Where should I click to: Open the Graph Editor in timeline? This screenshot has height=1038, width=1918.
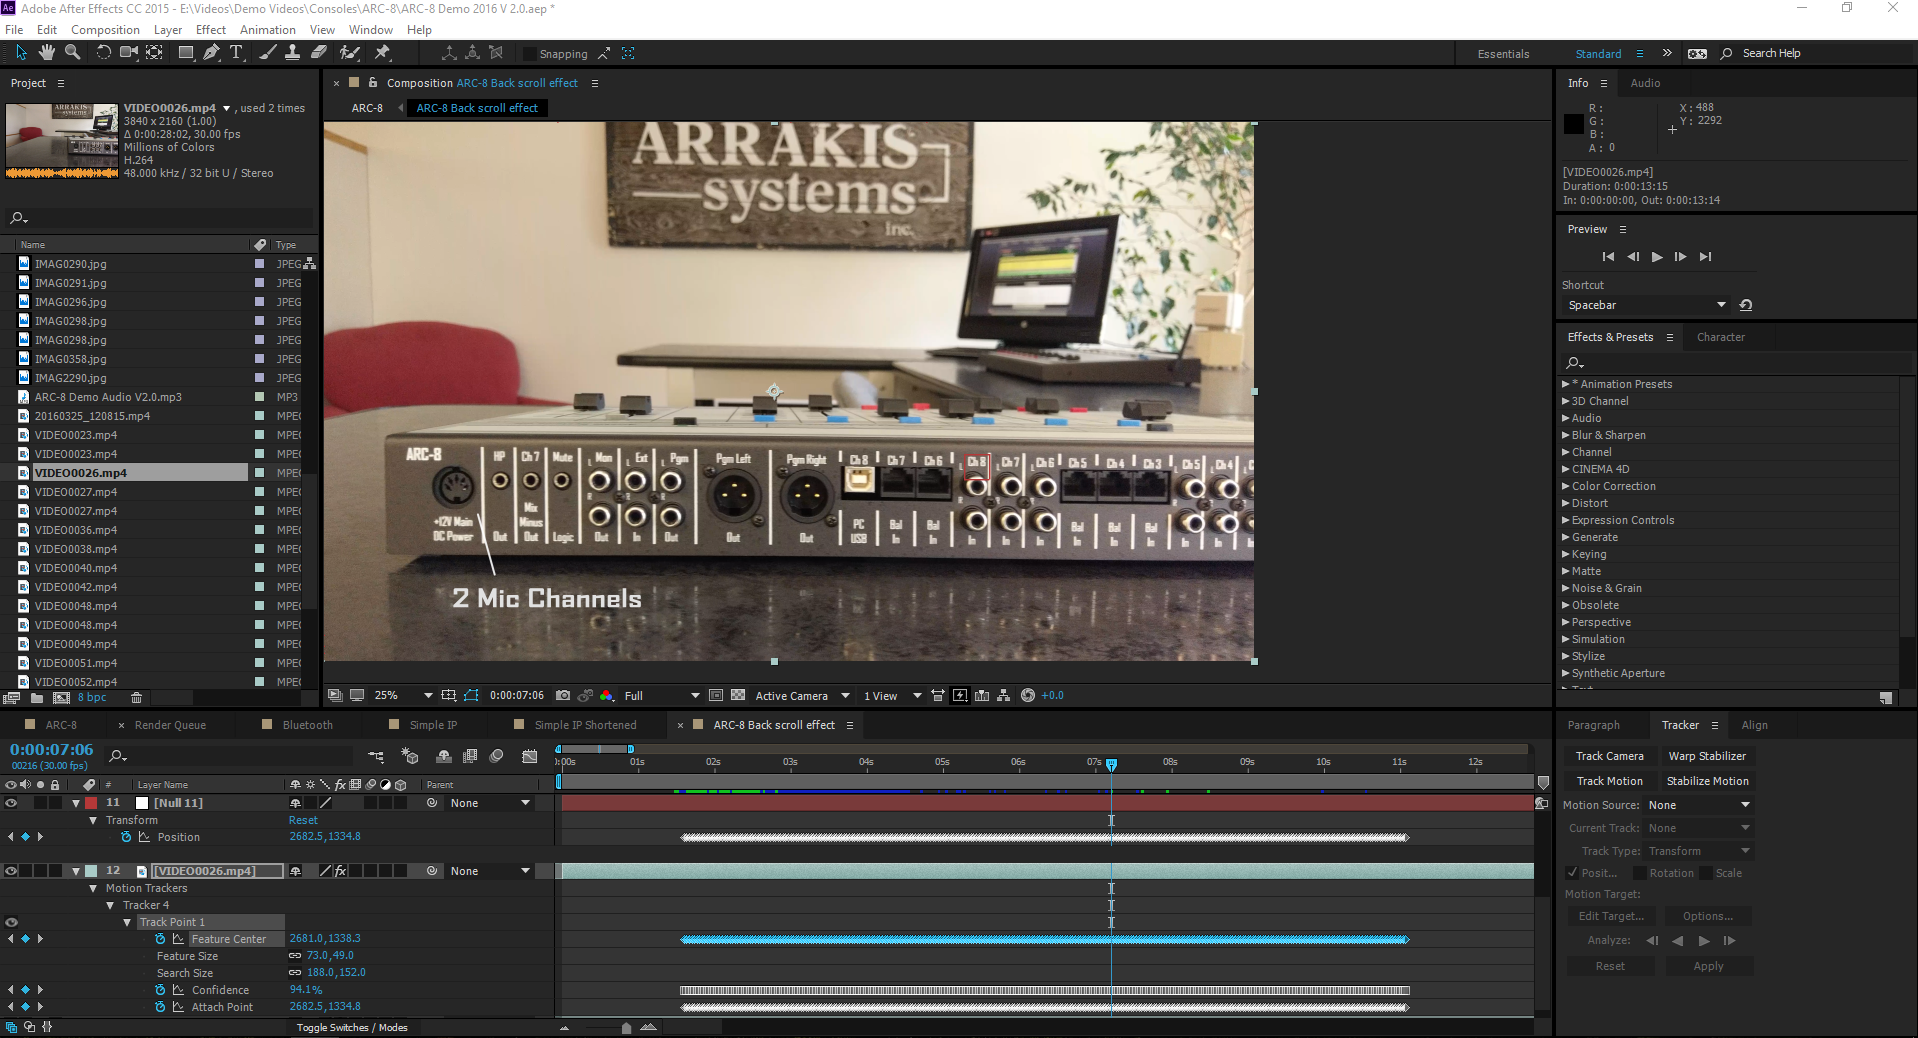[531, 757]
